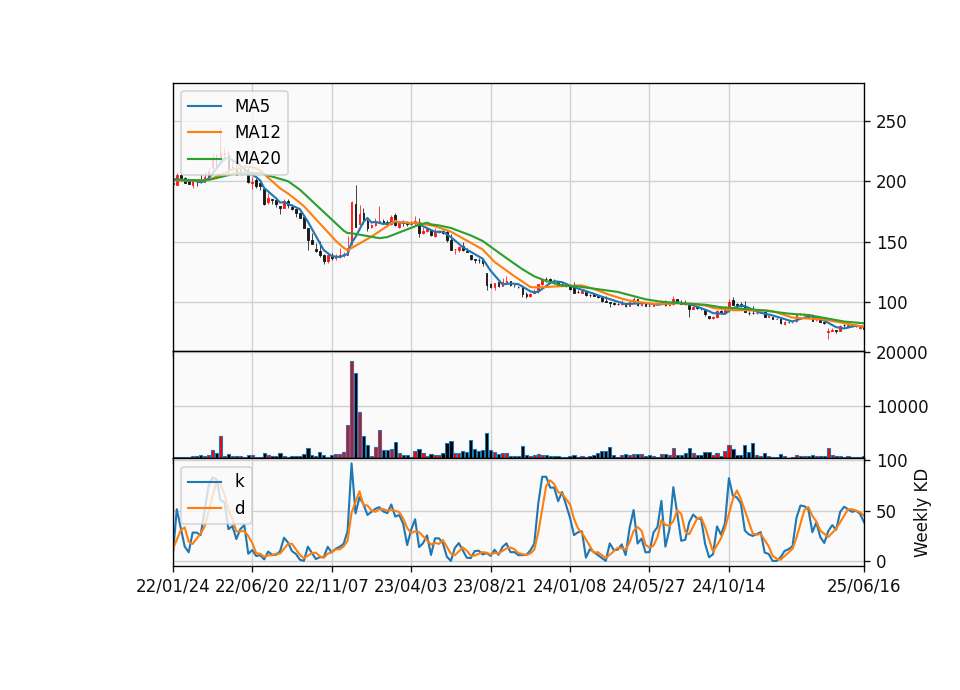Viewport: 960px width, 690px height.
Task: Click the blue MA5 legend line
Action: tap(204, 106)
